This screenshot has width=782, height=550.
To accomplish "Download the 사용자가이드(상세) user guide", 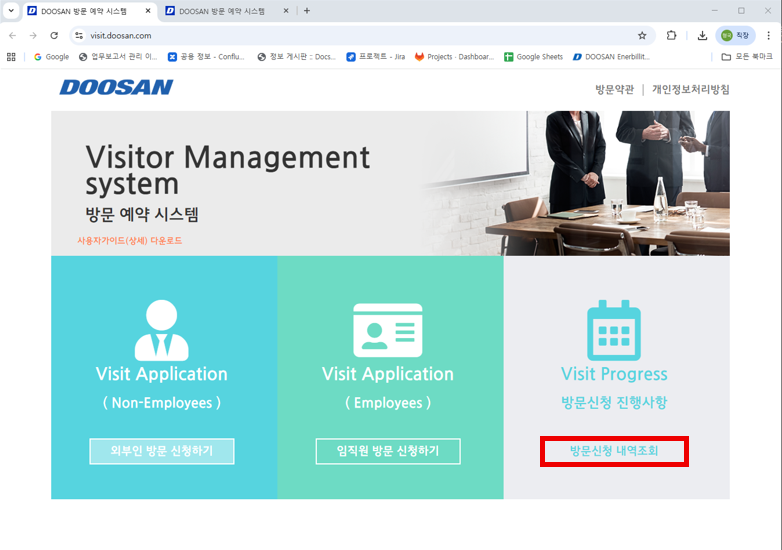I will point(130,241).
